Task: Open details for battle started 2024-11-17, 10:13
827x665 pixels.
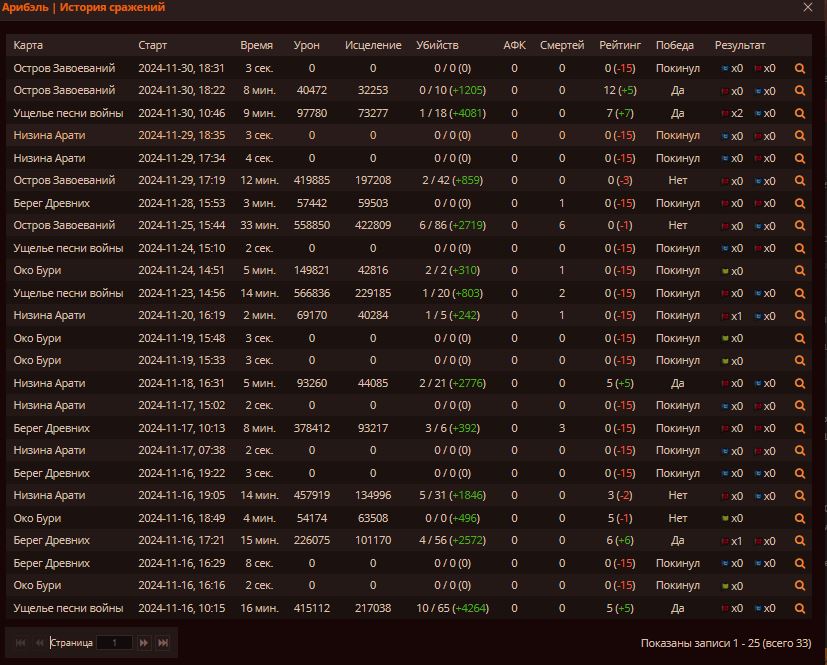Action: tap(800, 428)
